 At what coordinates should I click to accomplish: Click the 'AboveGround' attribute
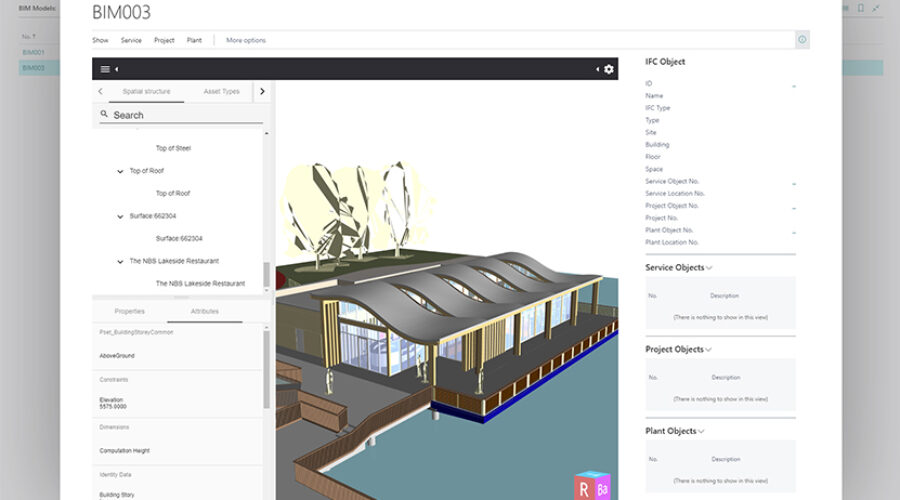[x=117, y=356]
